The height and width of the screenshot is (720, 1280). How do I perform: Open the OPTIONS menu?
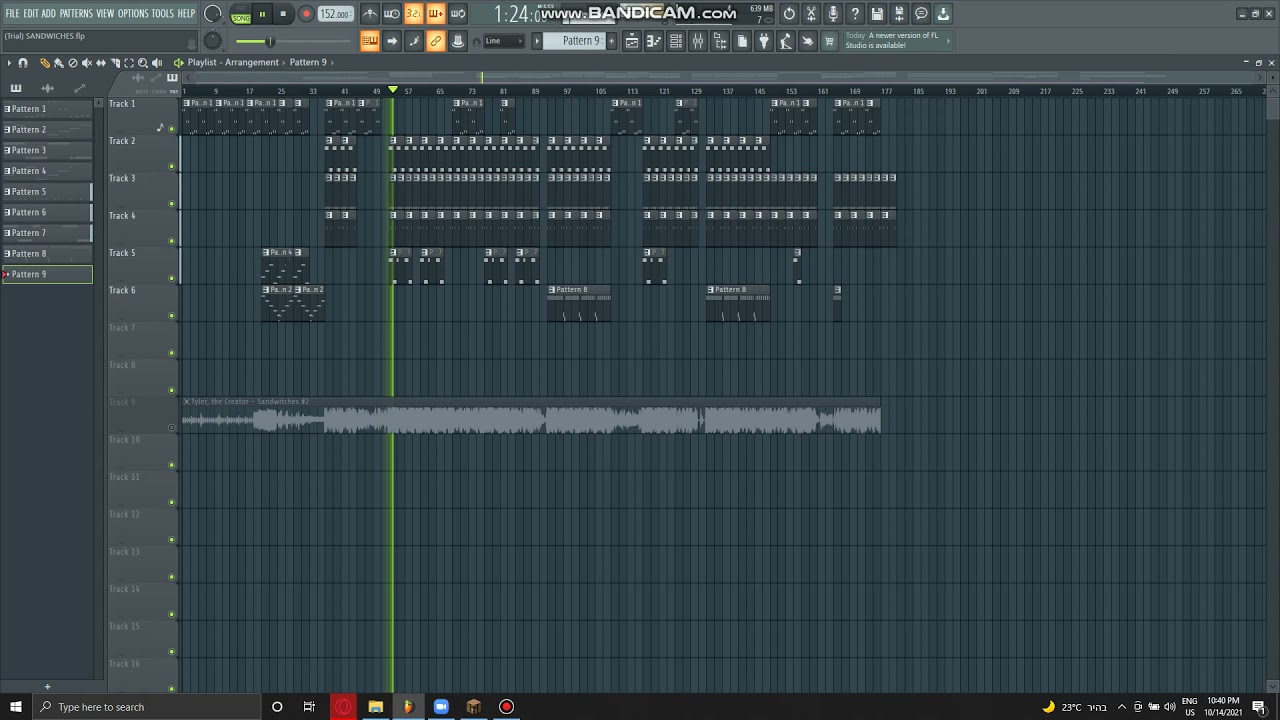pyautogui.click(x=133, y=14)
